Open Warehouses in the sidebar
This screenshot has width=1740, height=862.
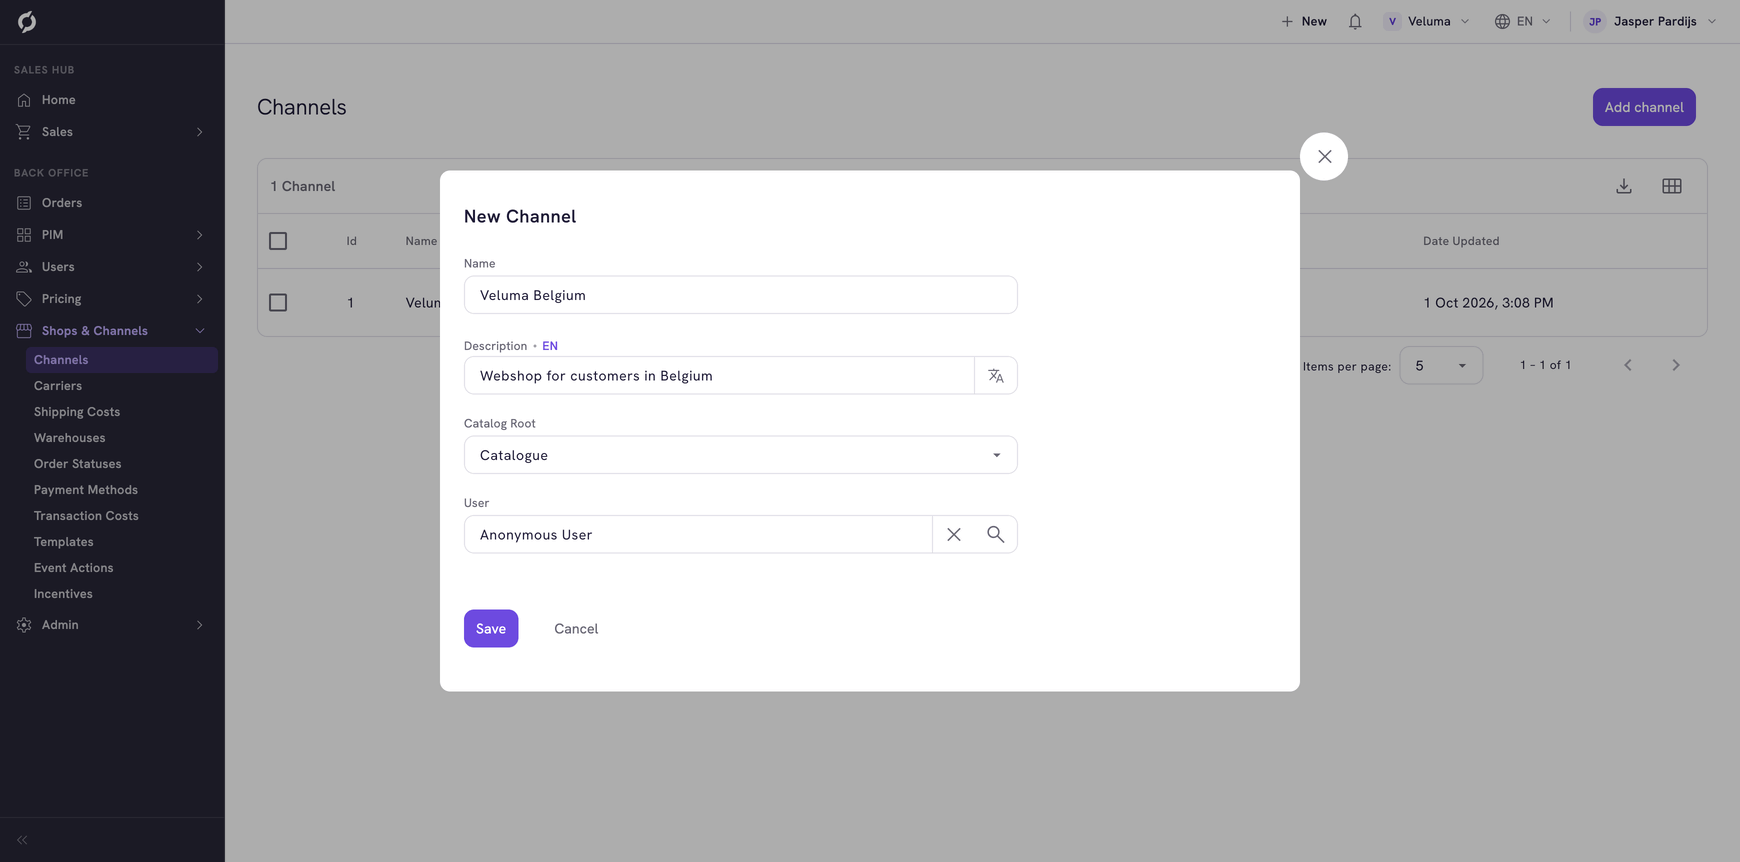[70, 438]
